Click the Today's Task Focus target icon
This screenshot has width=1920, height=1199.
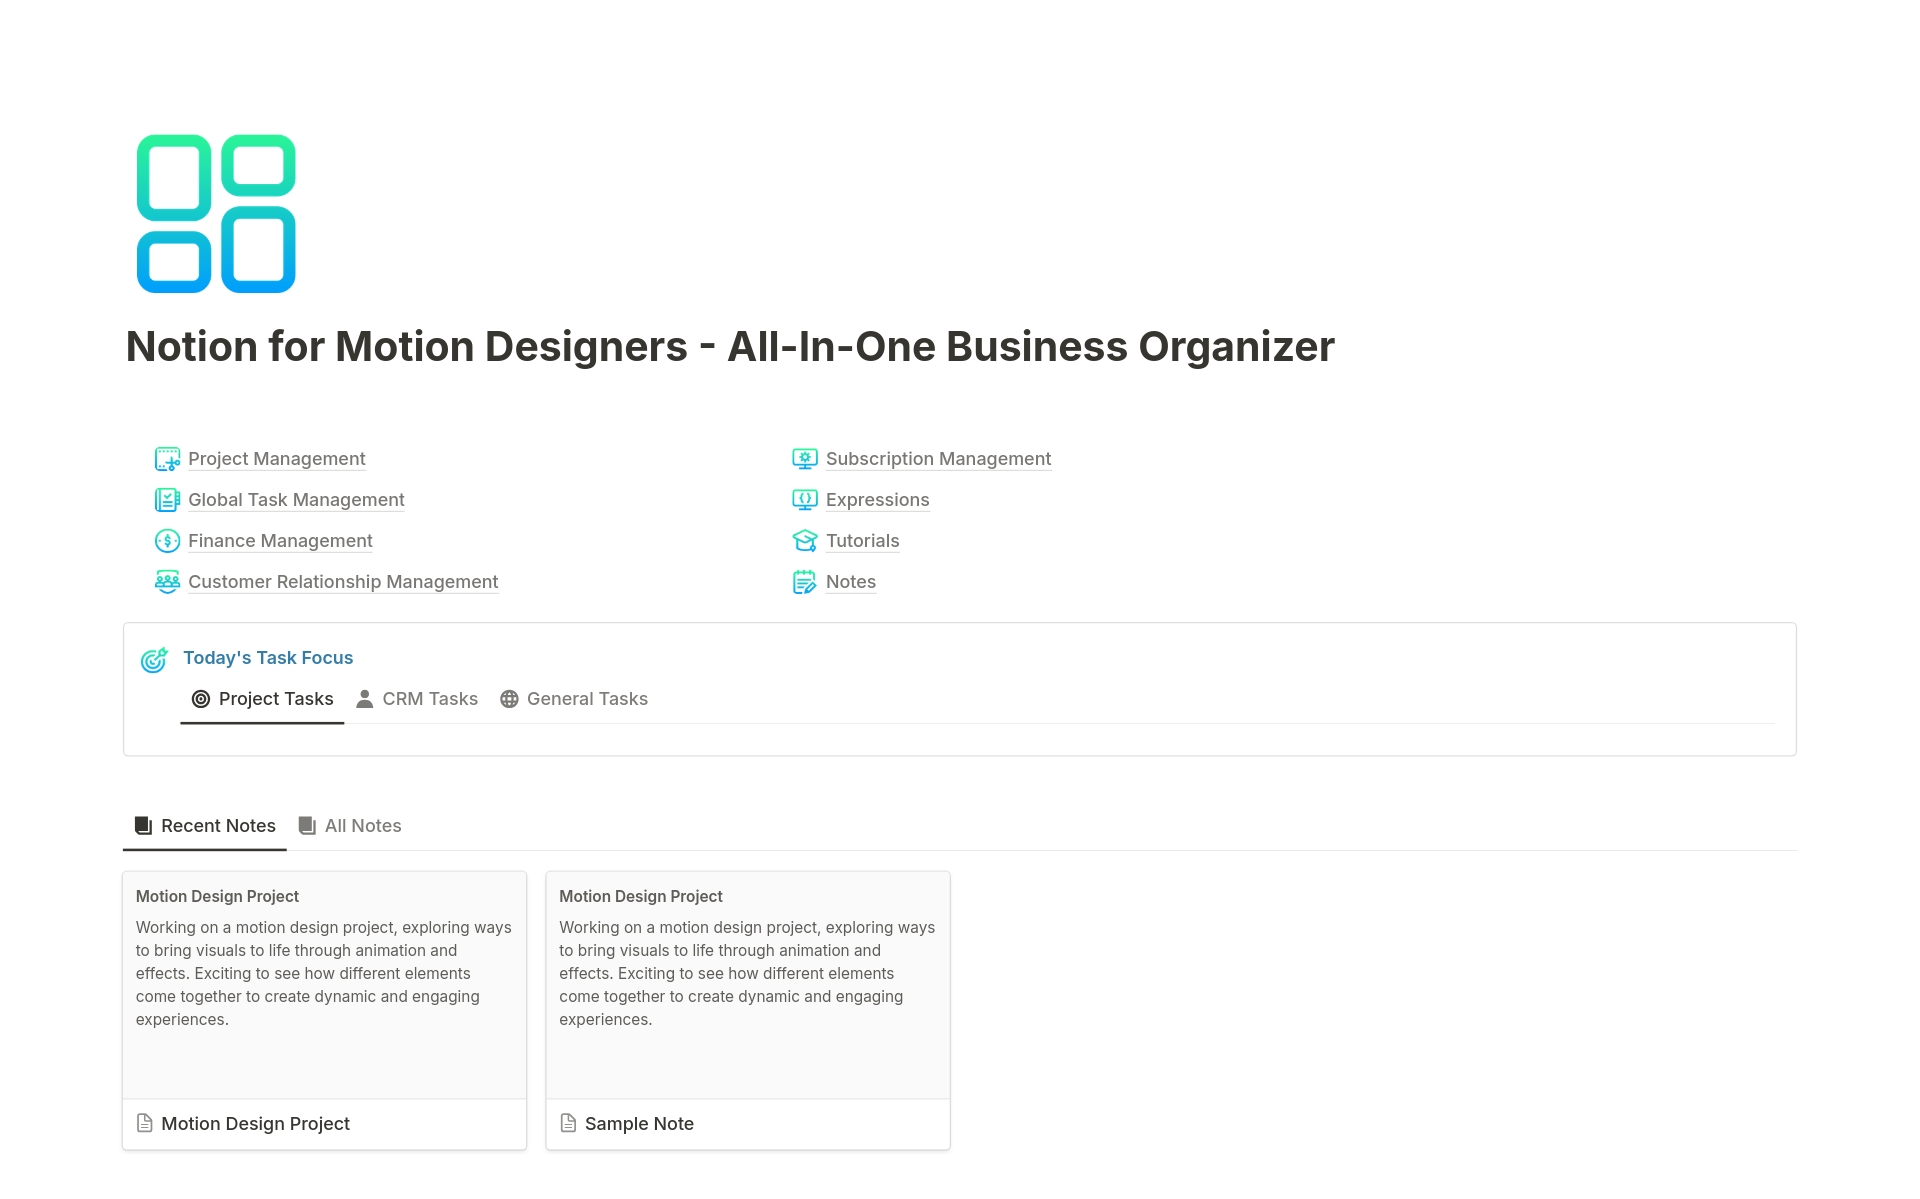tap(154, 660)
